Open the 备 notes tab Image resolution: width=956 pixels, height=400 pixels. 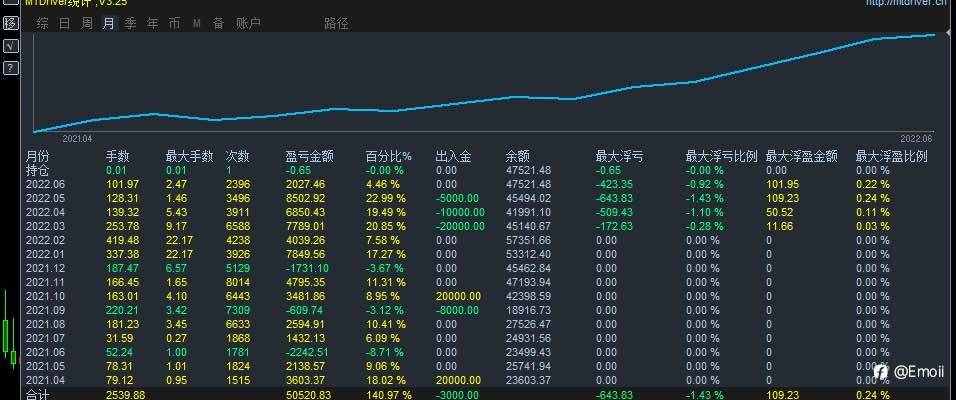[x=218, y=24]
